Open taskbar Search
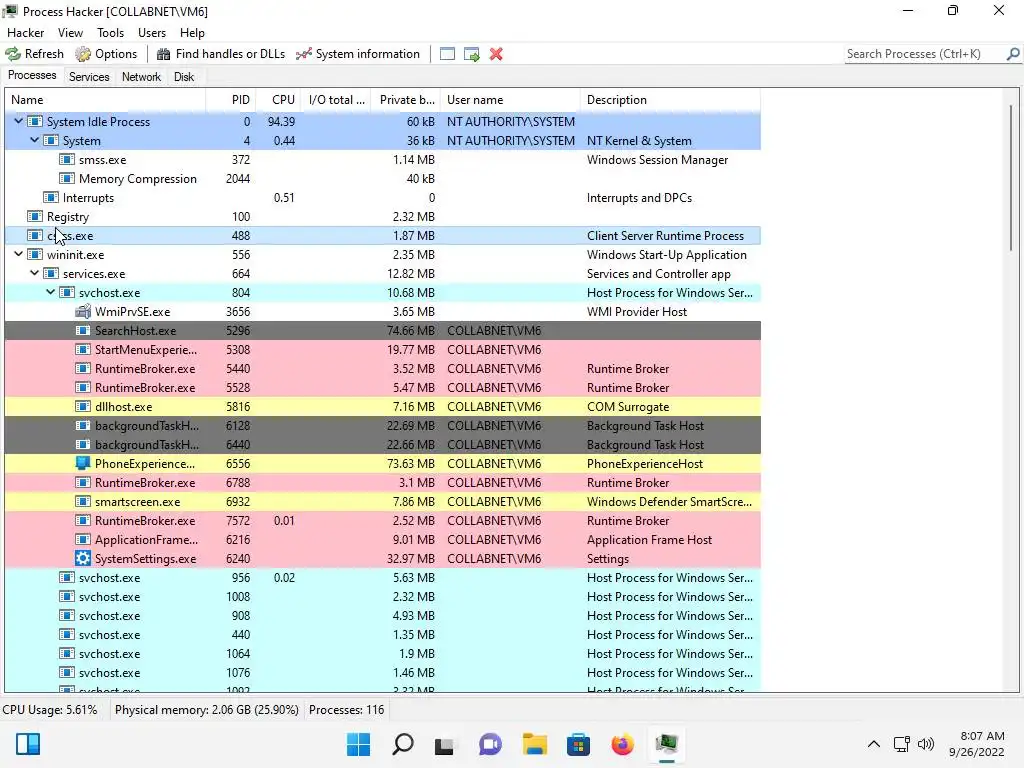 click(x=402, y=744)
